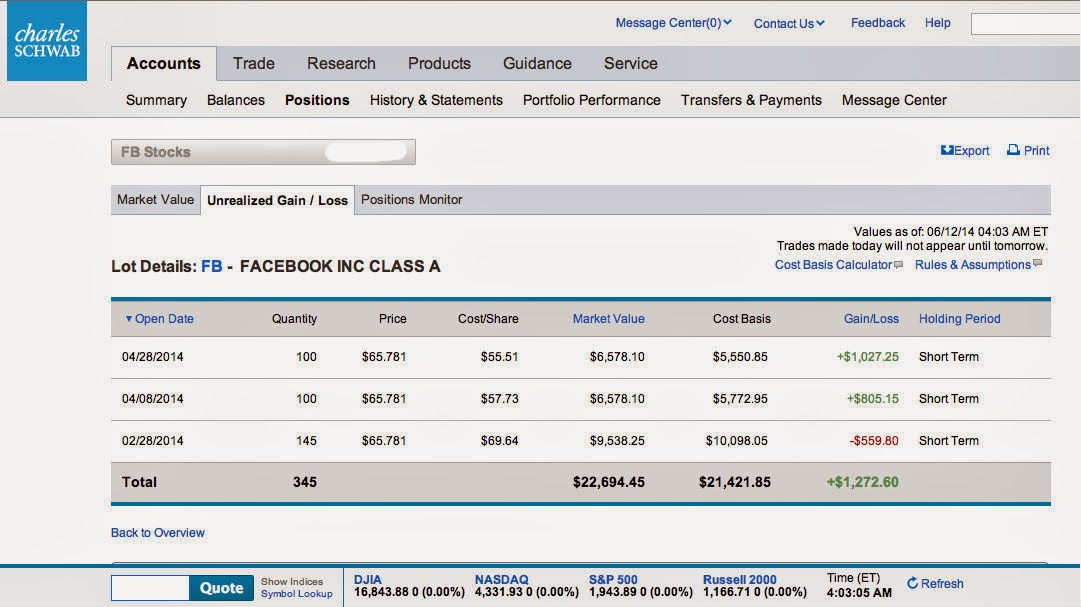Click the Quote button
1081x607 pixels.
pyautogui.click(x=221, y=588)
